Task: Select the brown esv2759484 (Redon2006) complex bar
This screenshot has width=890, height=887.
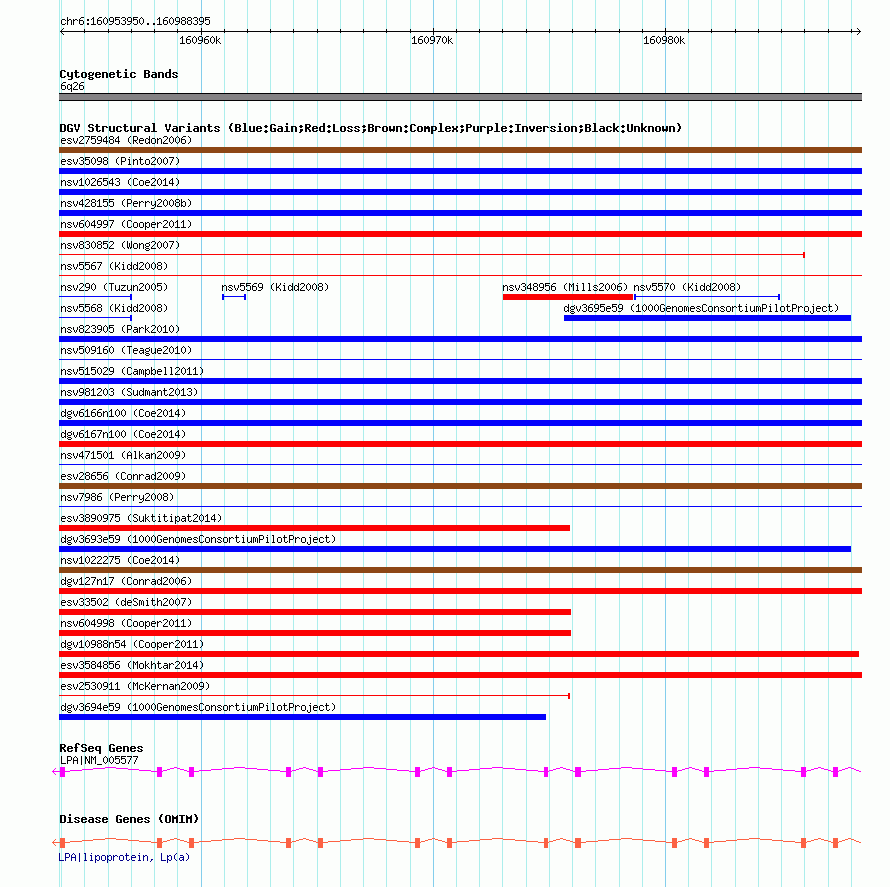Action: pos(460,150)
